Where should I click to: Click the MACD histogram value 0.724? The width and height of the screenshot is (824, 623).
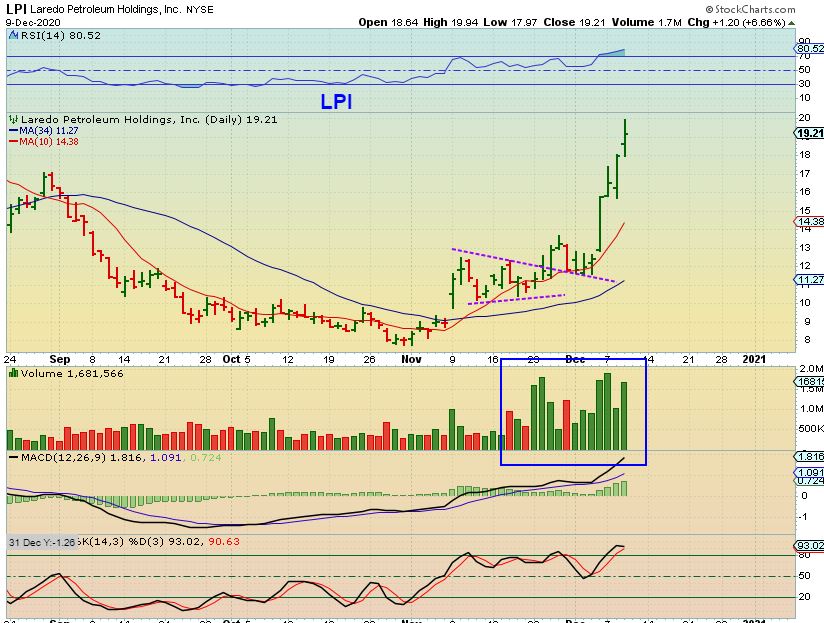coord(205,458)
